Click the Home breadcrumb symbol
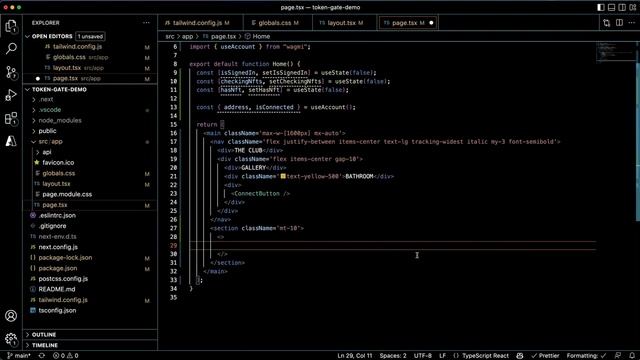 tap(257, 36)
